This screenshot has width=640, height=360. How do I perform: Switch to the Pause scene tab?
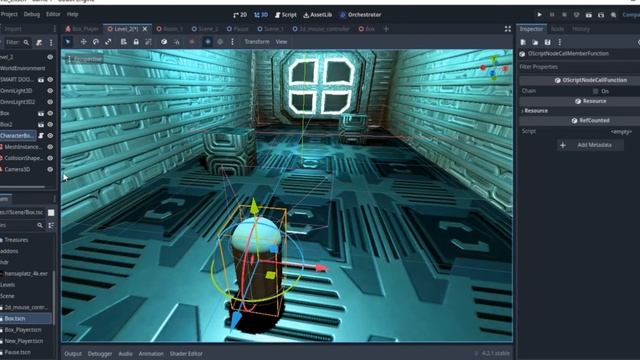(x=238, y=29)
